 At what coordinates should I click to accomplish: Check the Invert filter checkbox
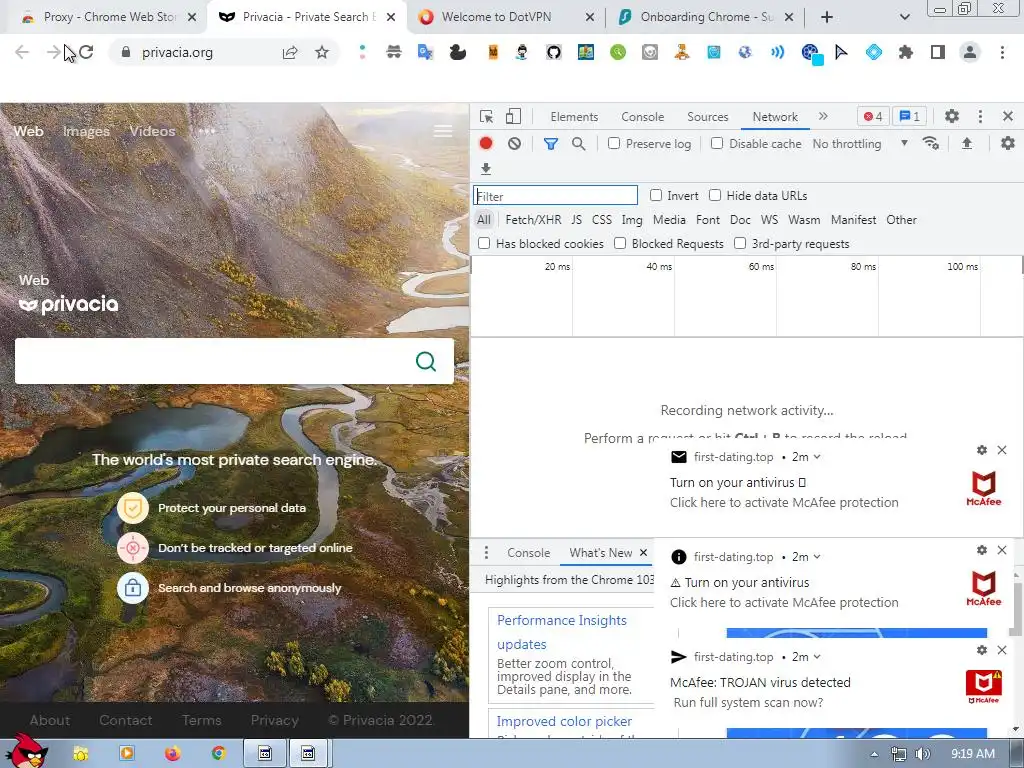[x=656, y=195]
